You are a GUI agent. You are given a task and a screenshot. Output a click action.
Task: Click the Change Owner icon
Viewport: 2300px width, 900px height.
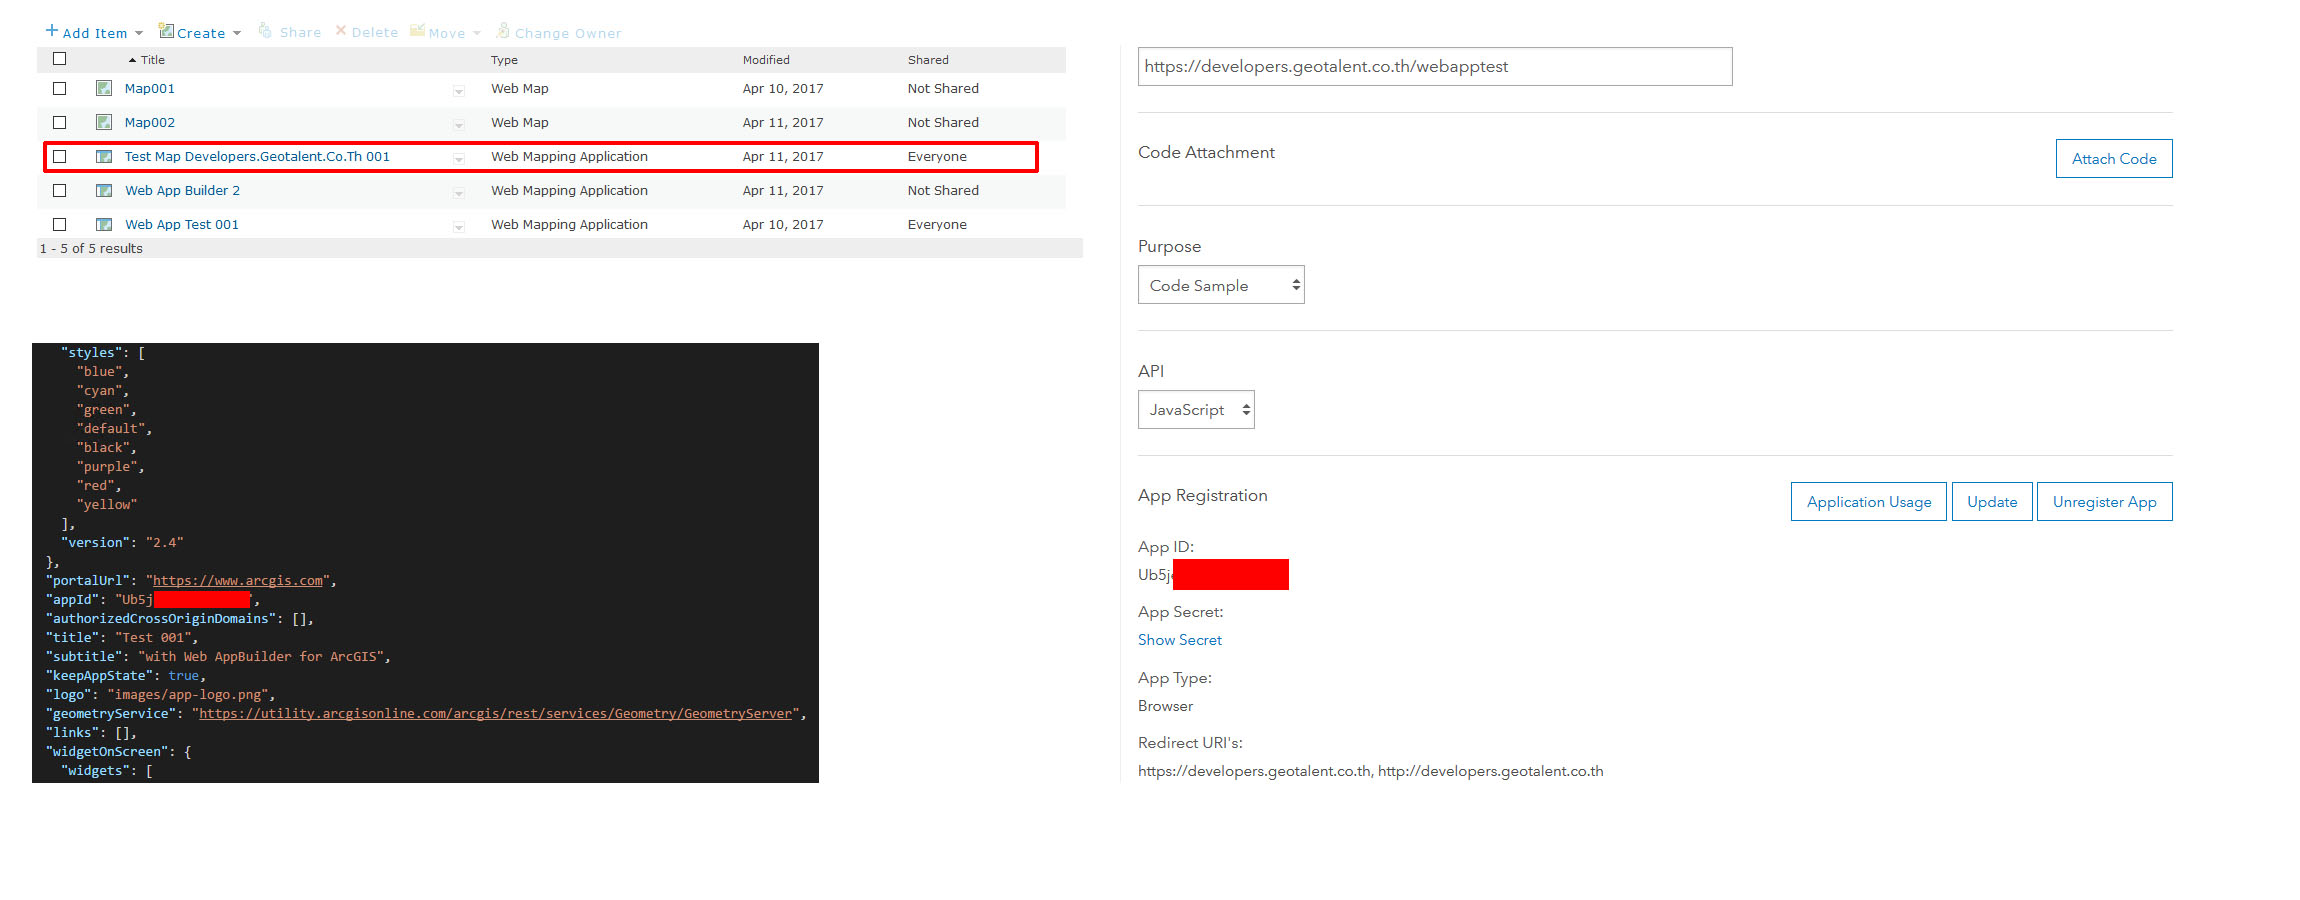[503, 31]
